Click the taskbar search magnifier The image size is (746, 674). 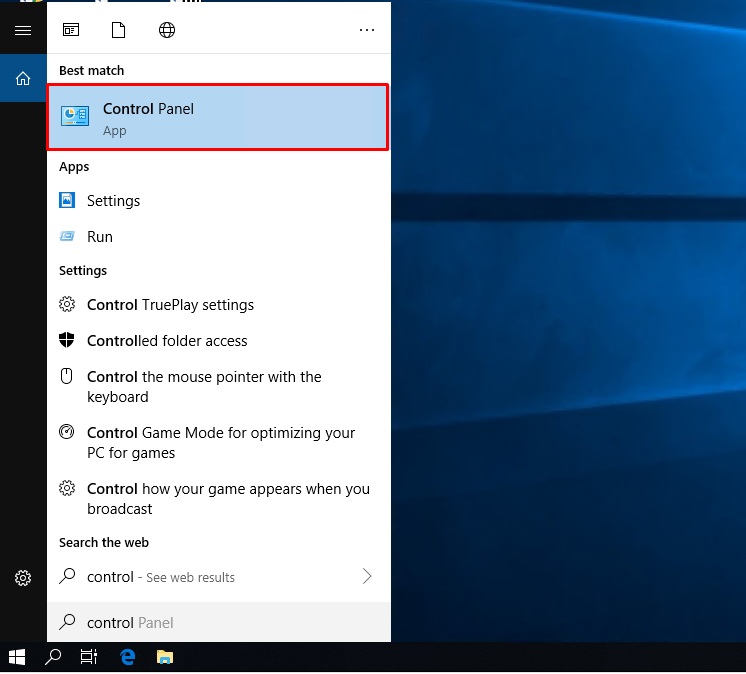point(53,657)
